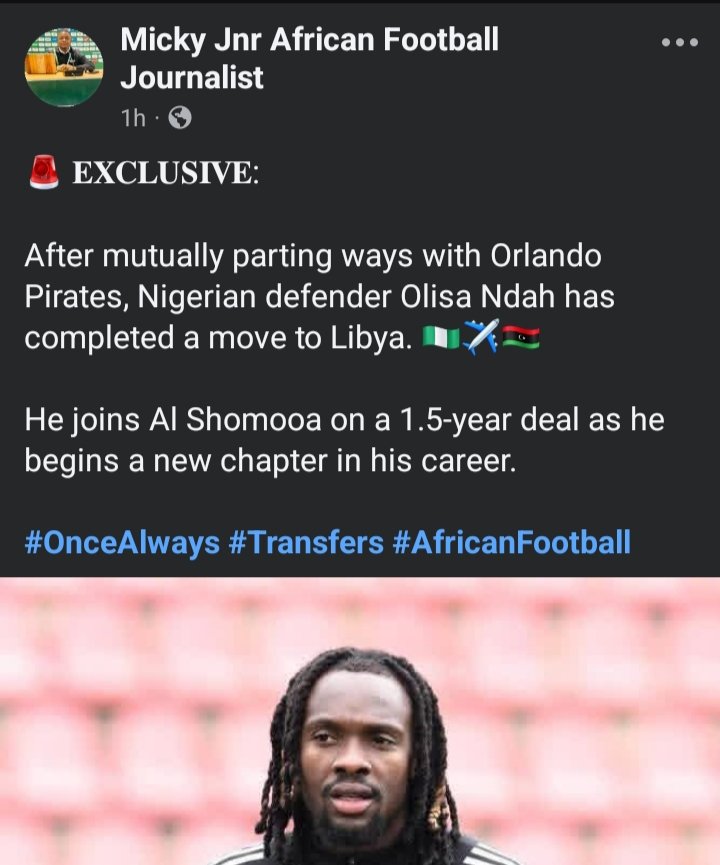Open the footballer photo attached to post

[x=360, y=722]
